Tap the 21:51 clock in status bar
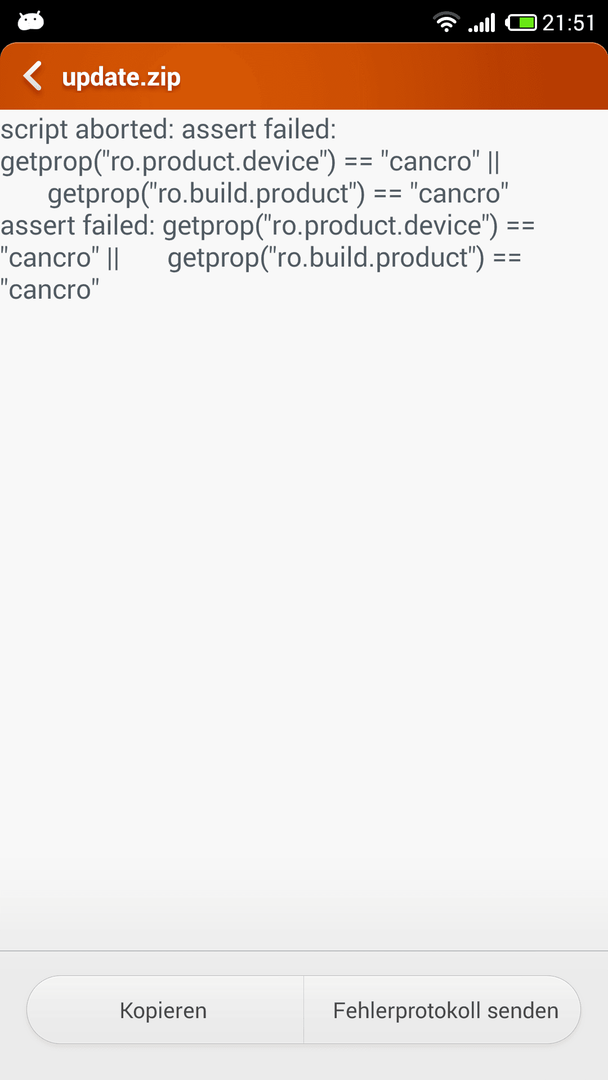The height and width of the screenshot is (1080, 608). 568,23
